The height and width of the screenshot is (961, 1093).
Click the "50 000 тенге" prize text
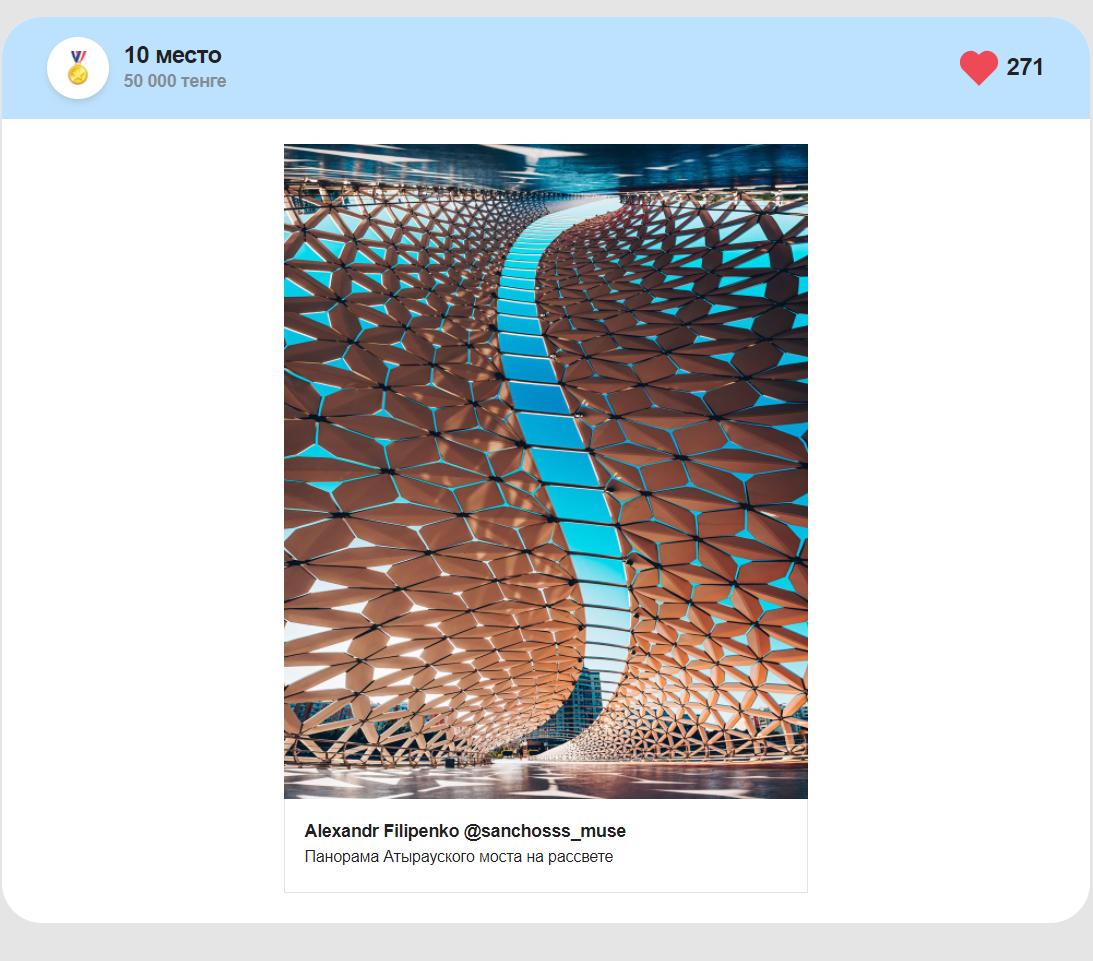click(175, 81)
